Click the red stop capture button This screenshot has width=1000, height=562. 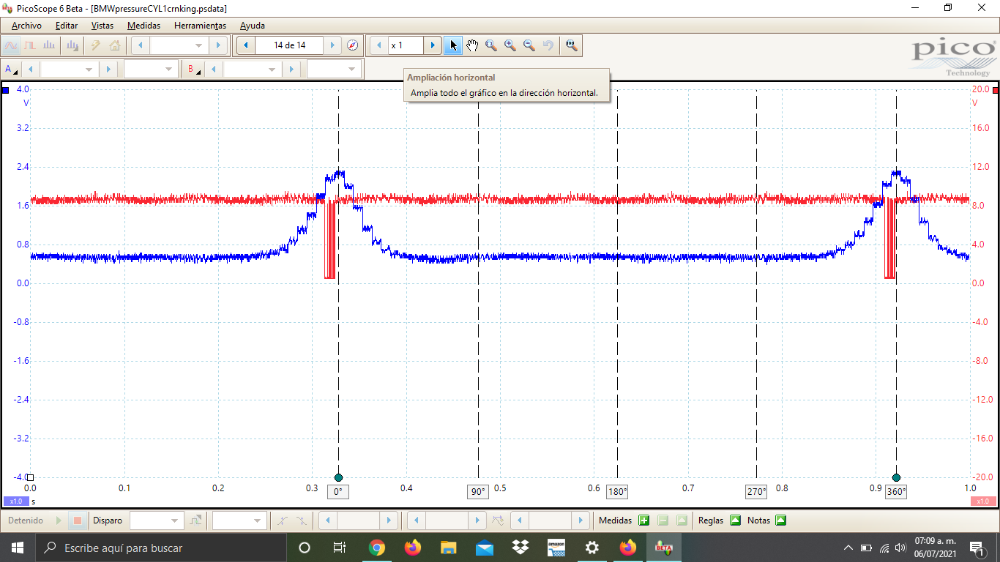point(76,520)
